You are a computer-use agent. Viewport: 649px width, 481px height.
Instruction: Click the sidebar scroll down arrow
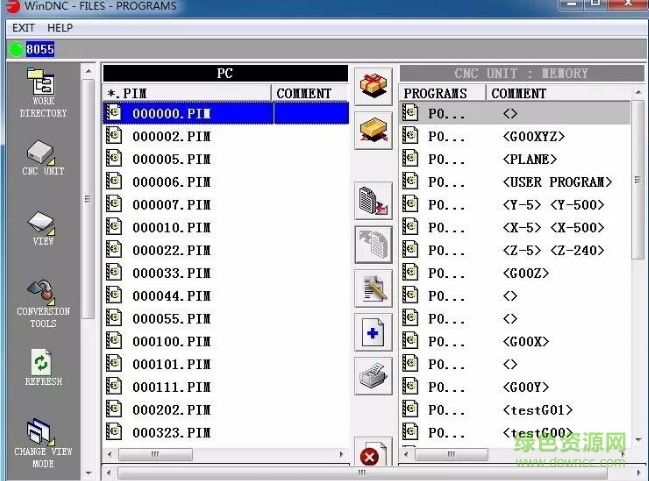pyautogui.click(x=89, y=472)
